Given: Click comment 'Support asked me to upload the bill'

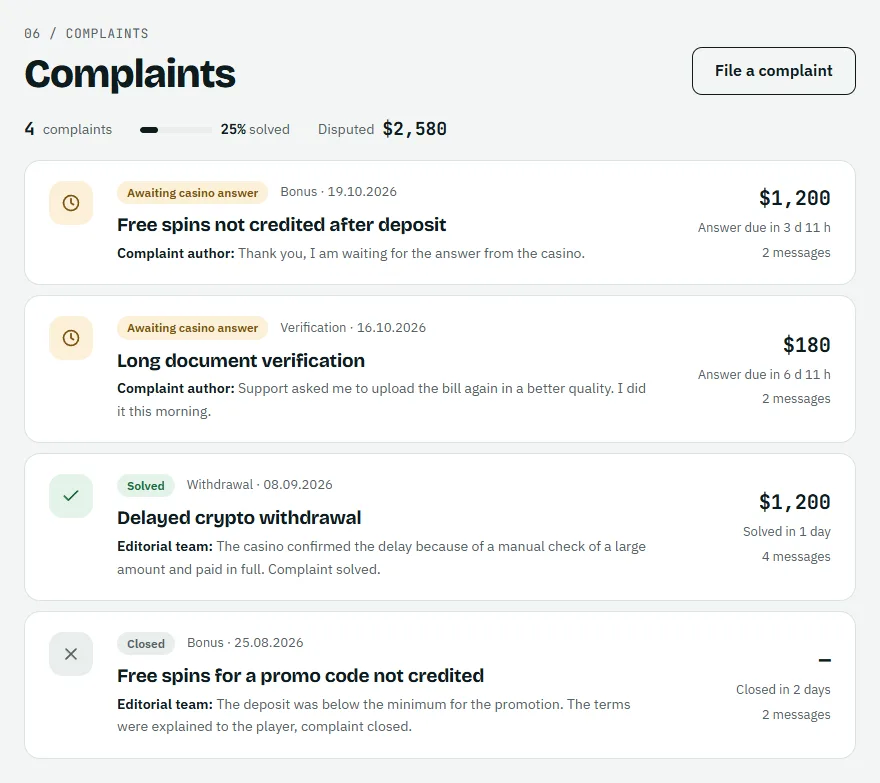Looking at the screenshot, I should click(x=382, y=400).
